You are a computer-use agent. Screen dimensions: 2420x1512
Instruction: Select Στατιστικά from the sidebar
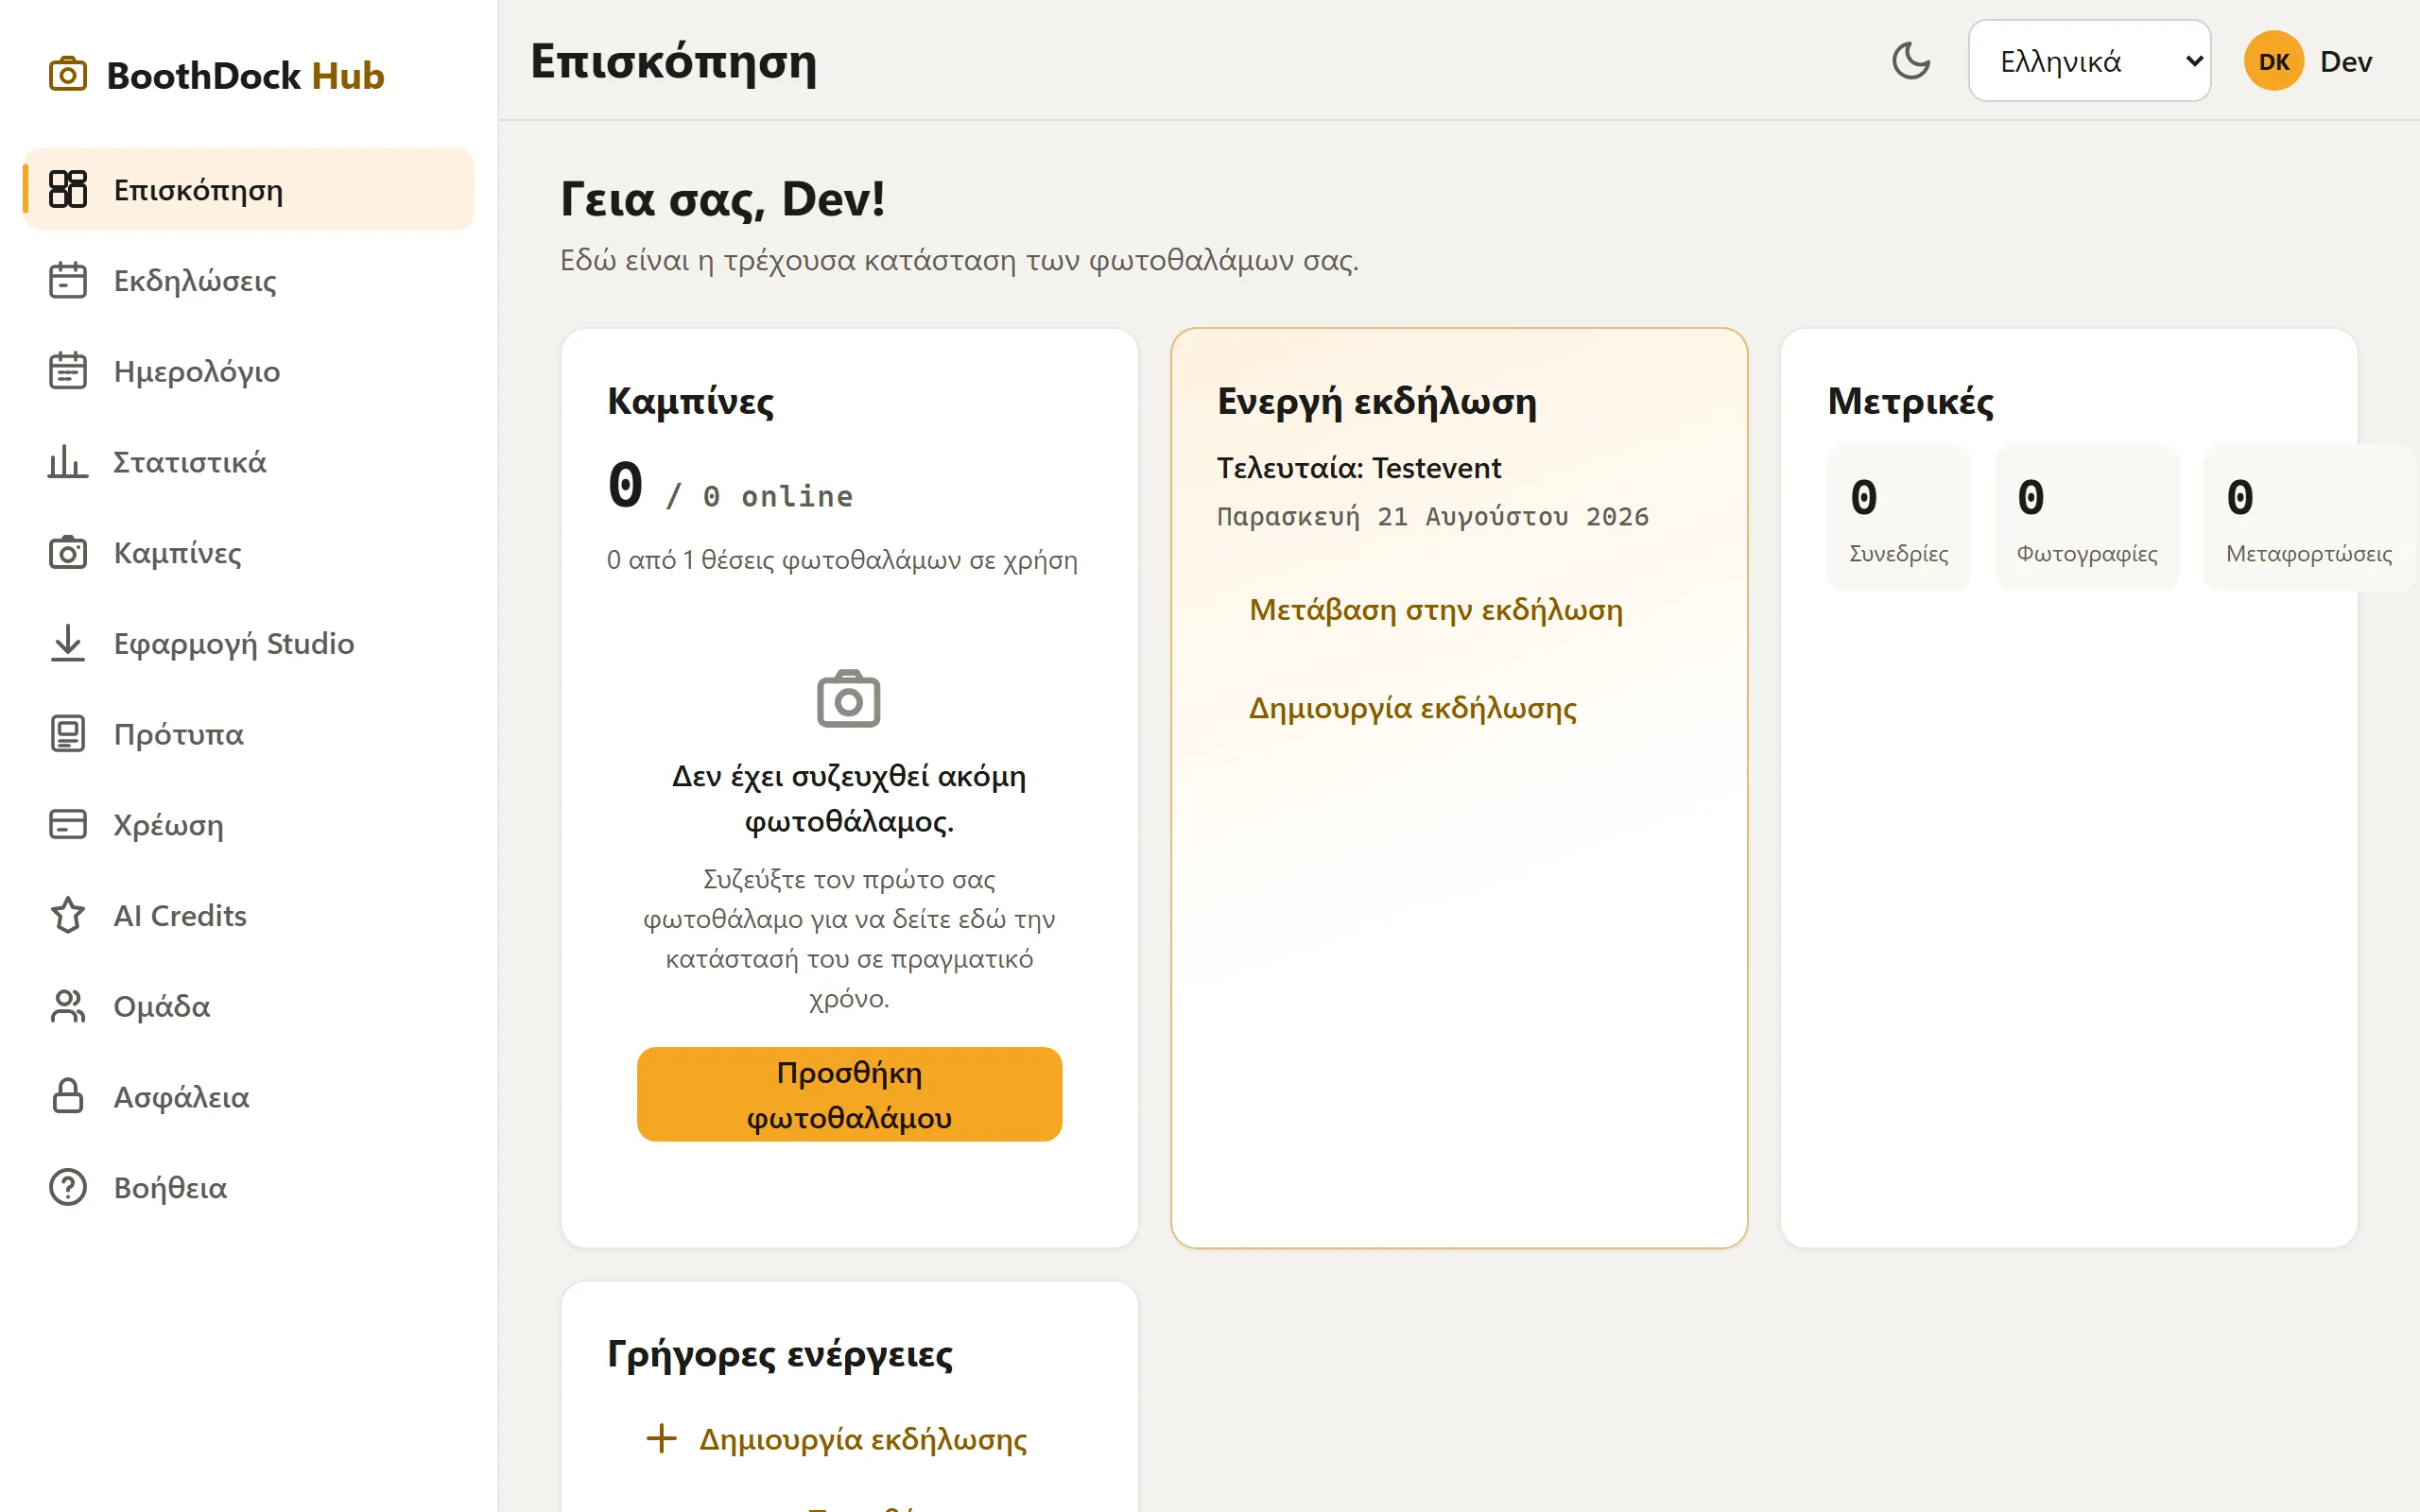(248, 462)
